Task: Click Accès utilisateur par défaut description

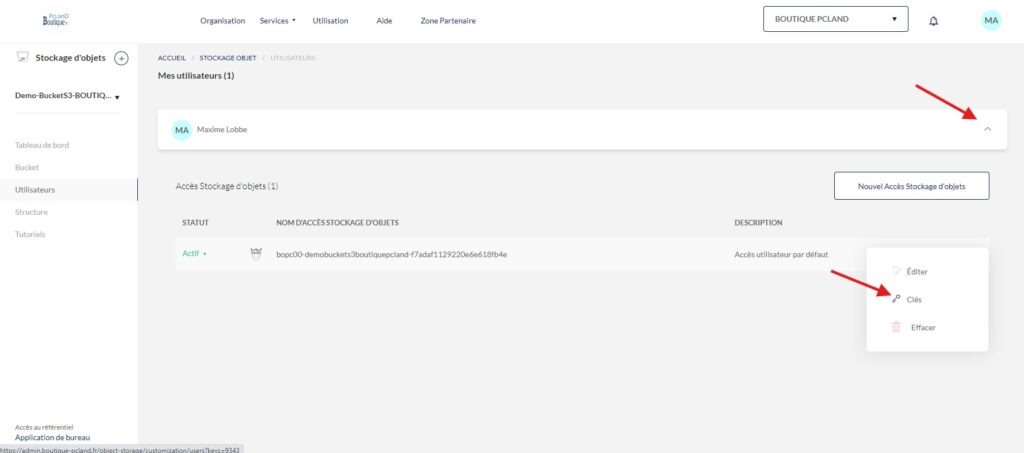Action: coord(781,255)
